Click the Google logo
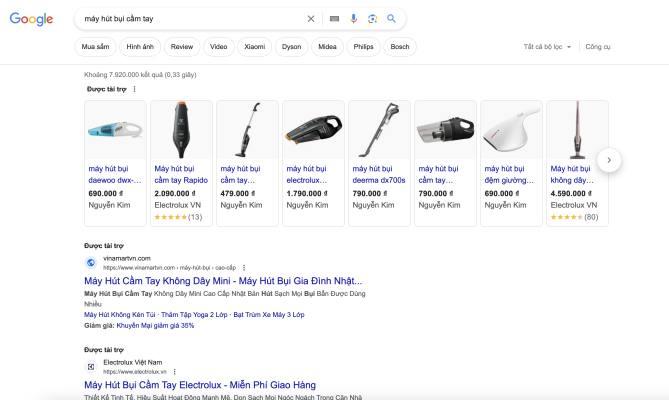Screen dimensions: 669x400 click(x=32, y=19)
